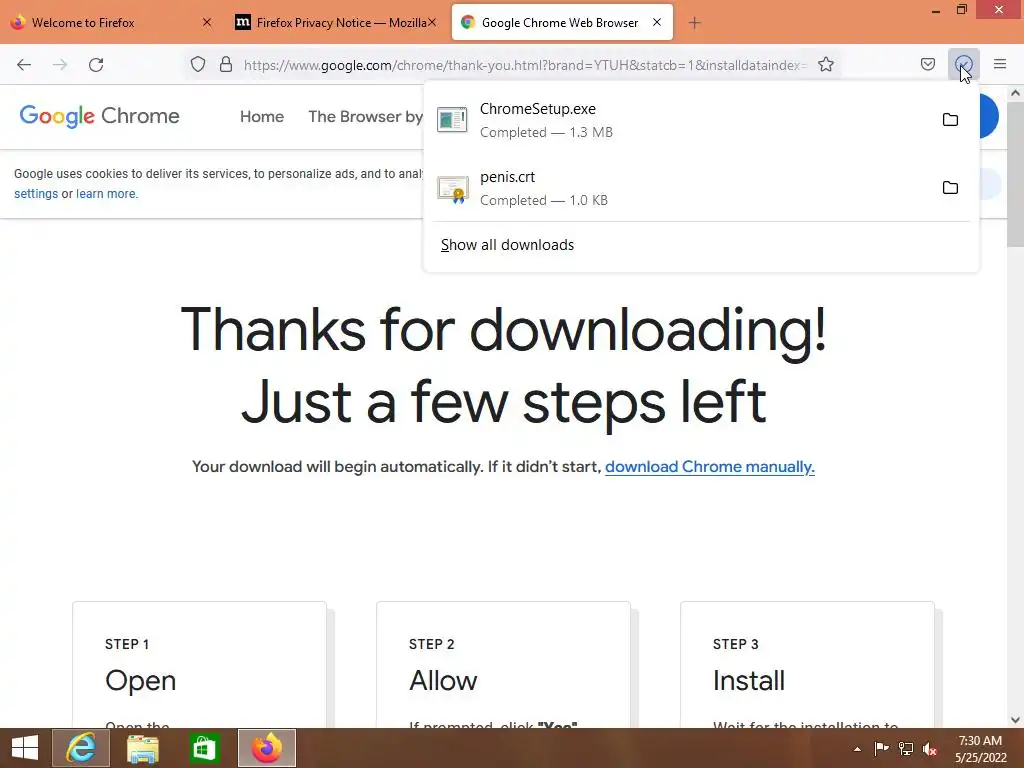The width and height of the screenshot is (1024, 768).
Task: Close the Welcome to Firefox tab
Action: [x=207, y=22]
